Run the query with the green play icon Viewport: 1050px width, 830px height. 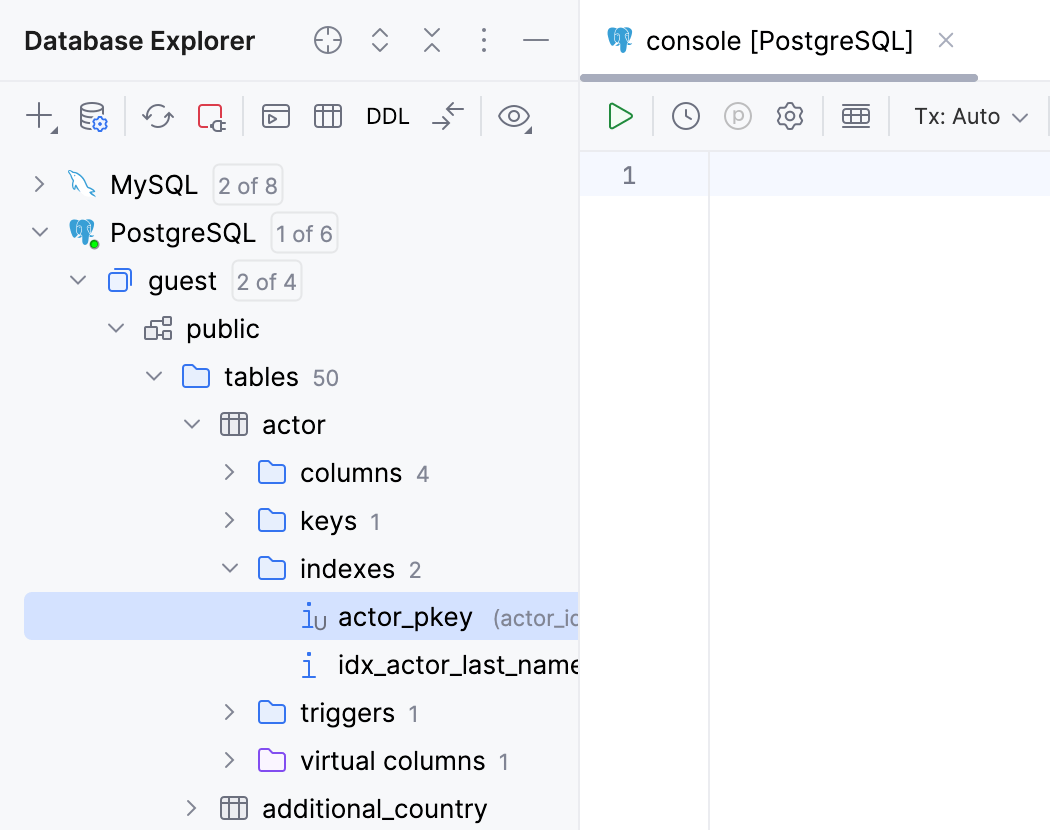620,116
